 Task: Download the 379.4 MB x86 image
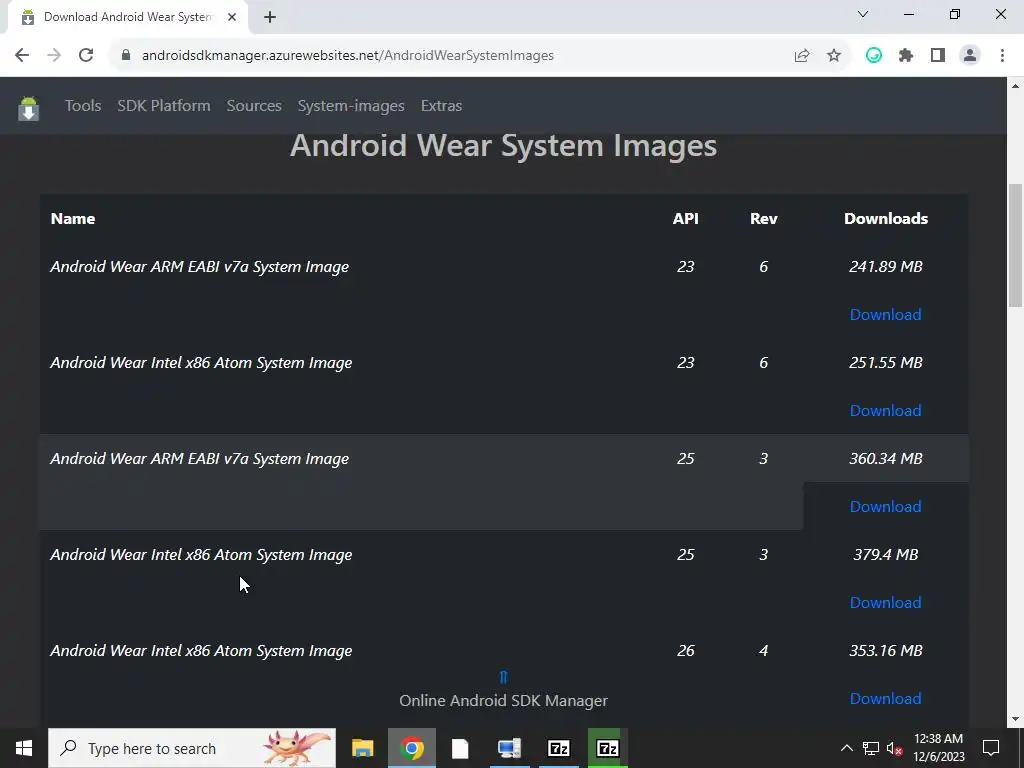886,603
